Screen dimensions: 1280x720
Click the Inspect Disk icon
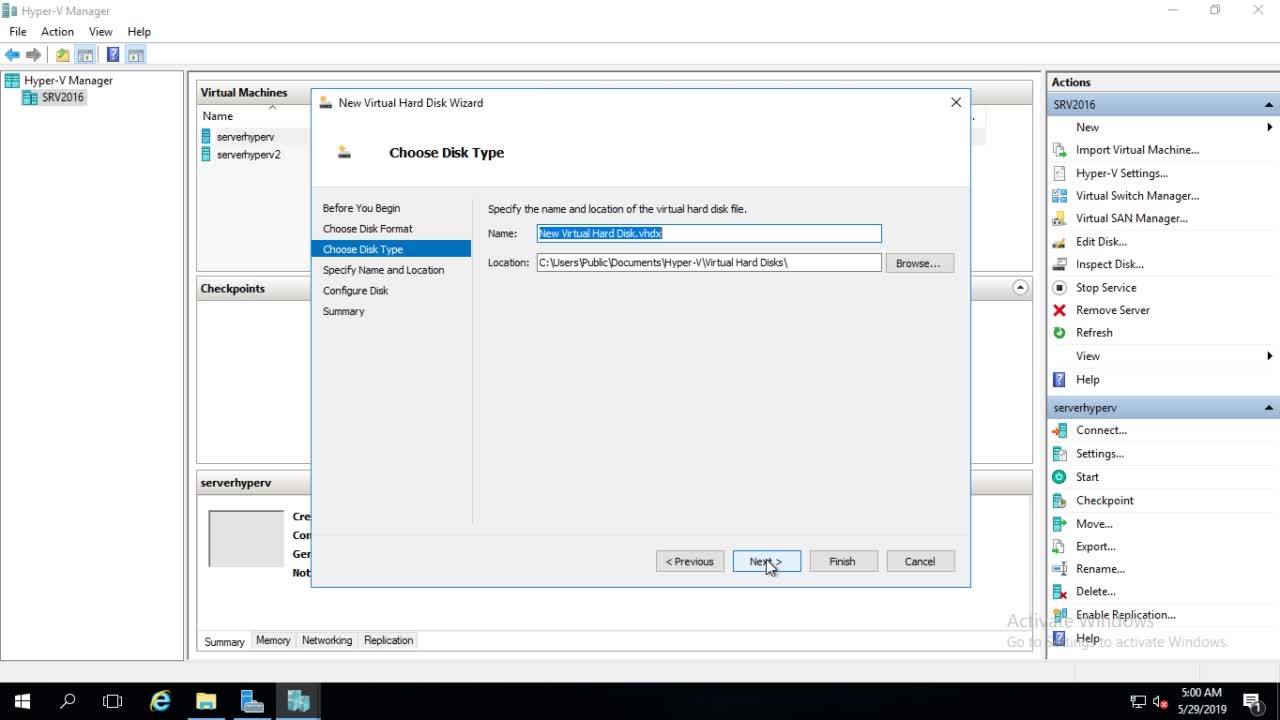point(1059,264)
